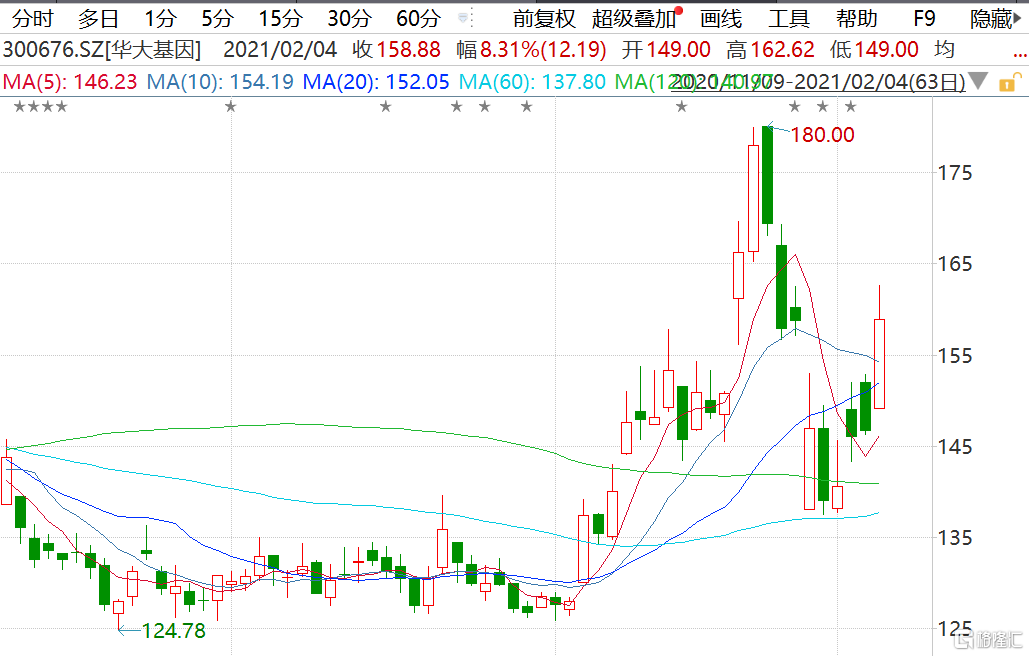Click the 均 average label
This screenshot has width=1029, height=656.
click(x=944, y=50)
